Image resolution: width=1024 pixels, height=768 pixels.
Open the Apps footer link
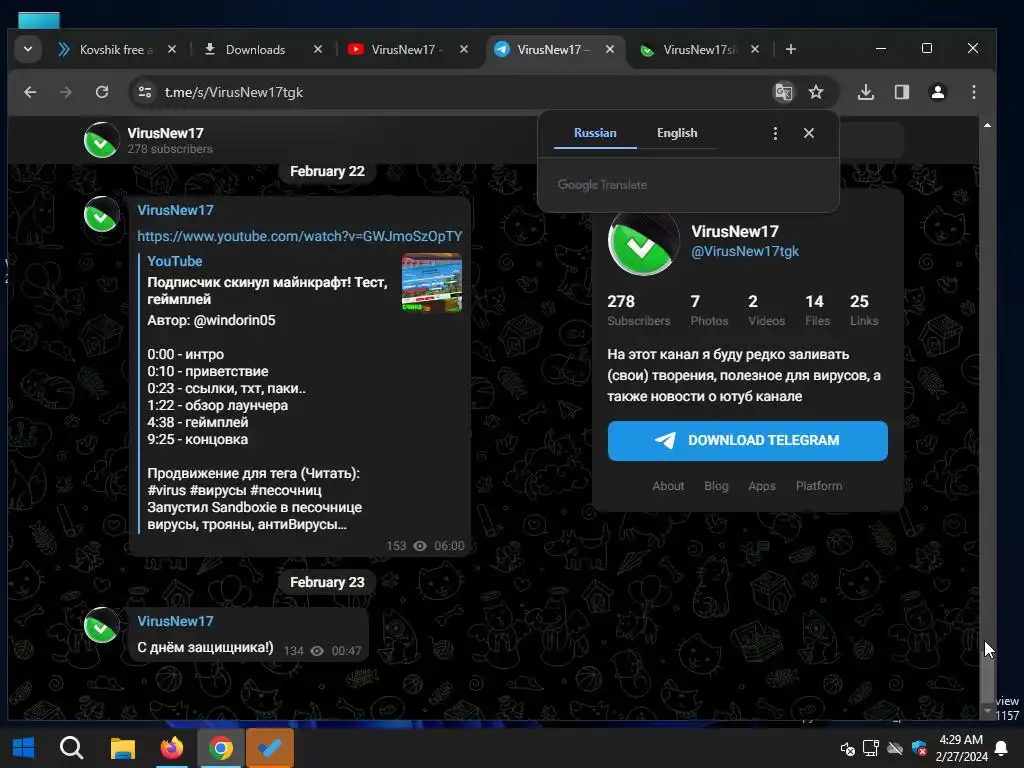[x=761, y=486]
